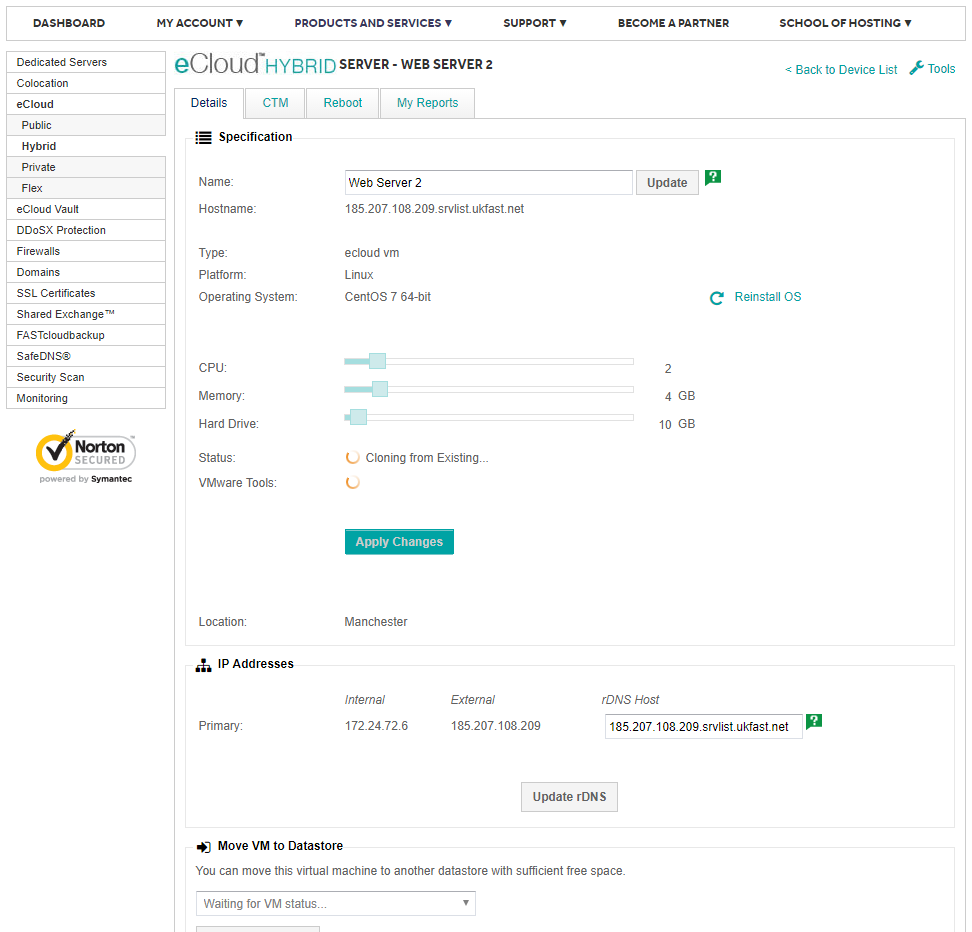Click the rDNS Host input field
This screenshot has width=972, height=932.
pyautogui.click(x=704, y=727)
